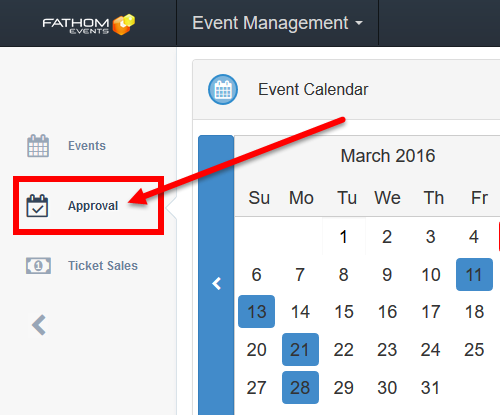Select highlighted date March 13
The height and width of the screenshot is (415, 500).
pos(256,311)
